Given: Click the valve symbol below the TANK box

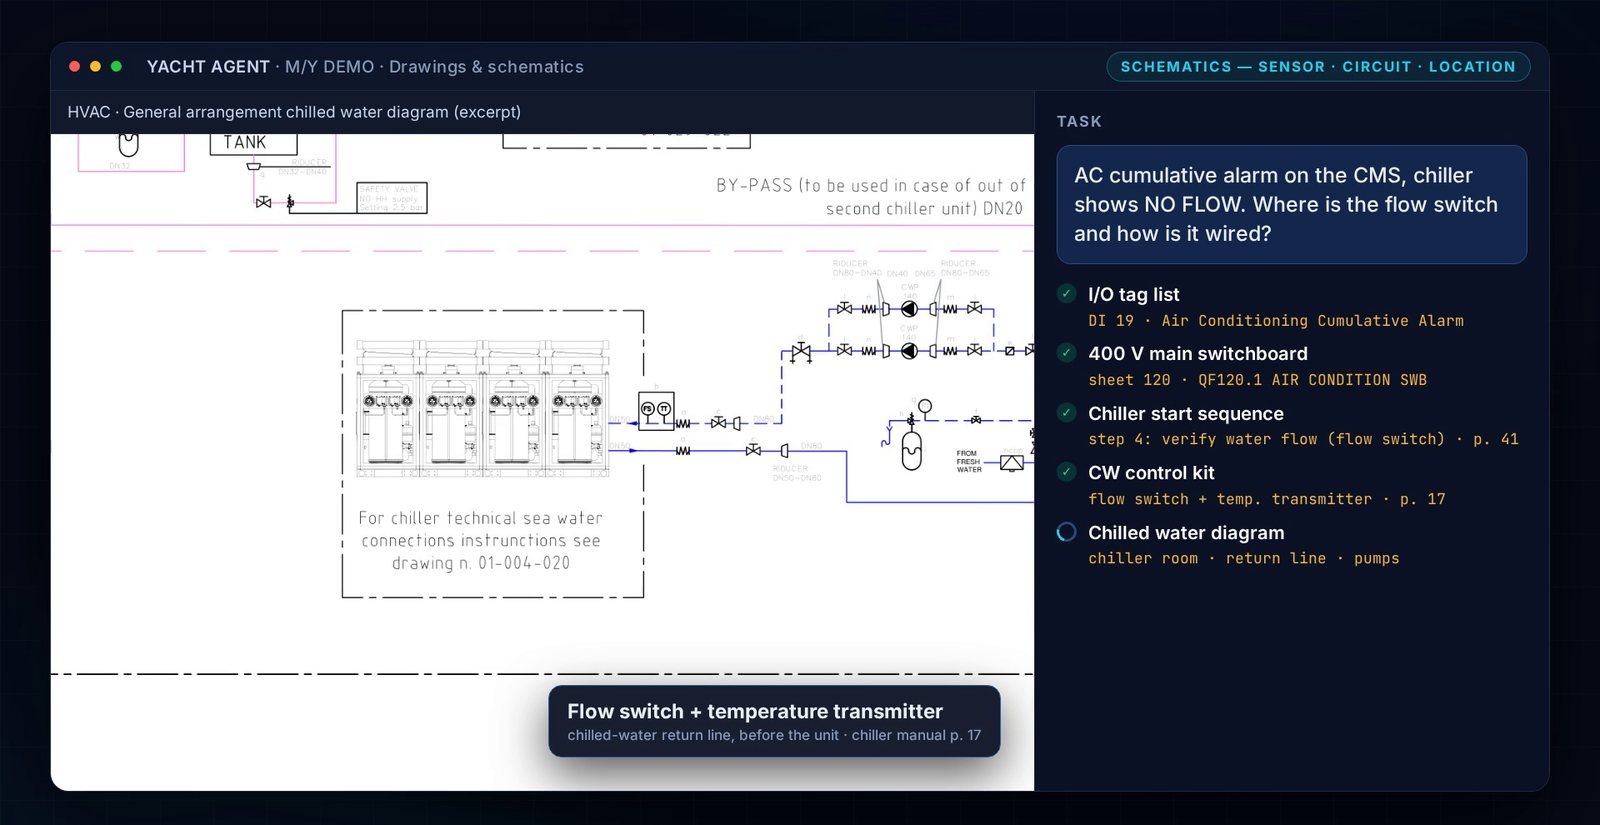Looking at the screenshot, I should (x=263, y=202).
